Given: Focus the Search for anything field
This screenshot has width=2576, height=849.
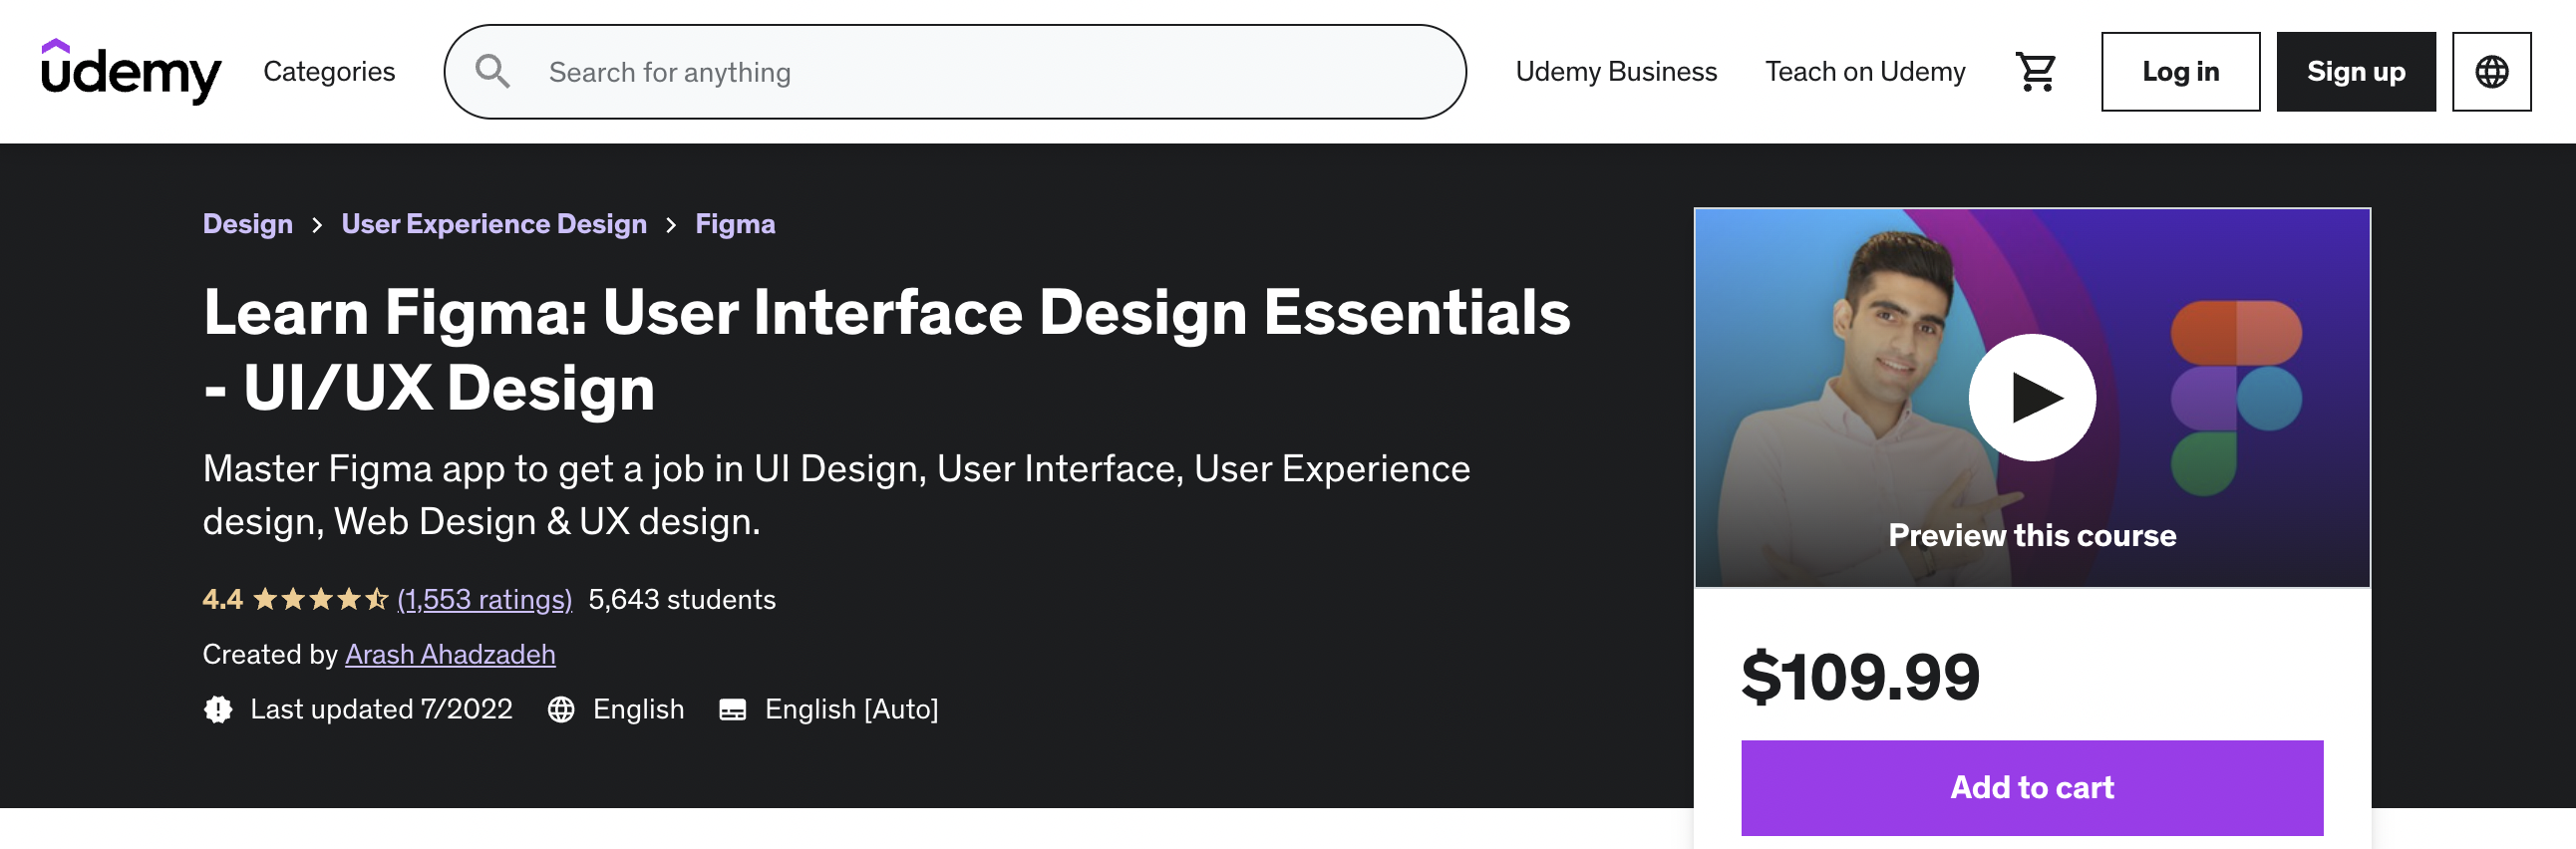Looking at the screenshot, I should click(955, 72).
